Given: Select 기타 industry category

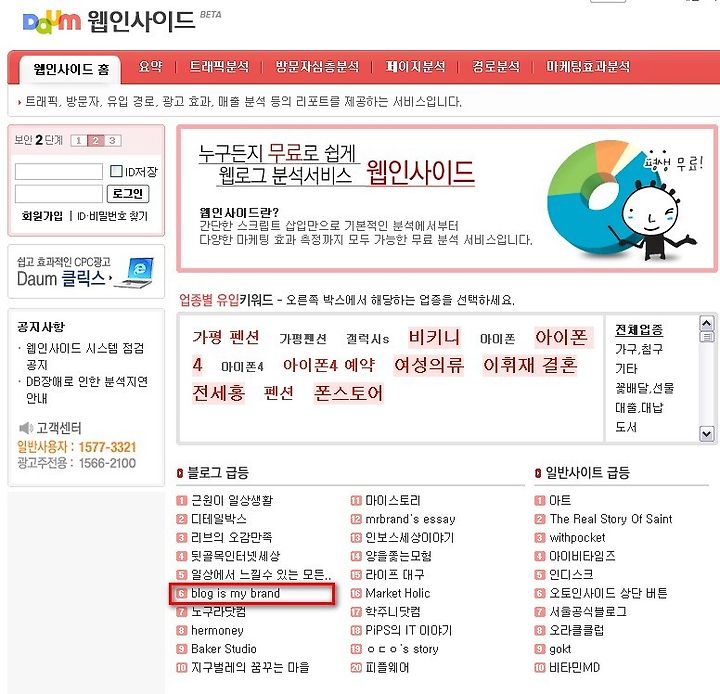Looking at the screenshot, I should point(626,368).
